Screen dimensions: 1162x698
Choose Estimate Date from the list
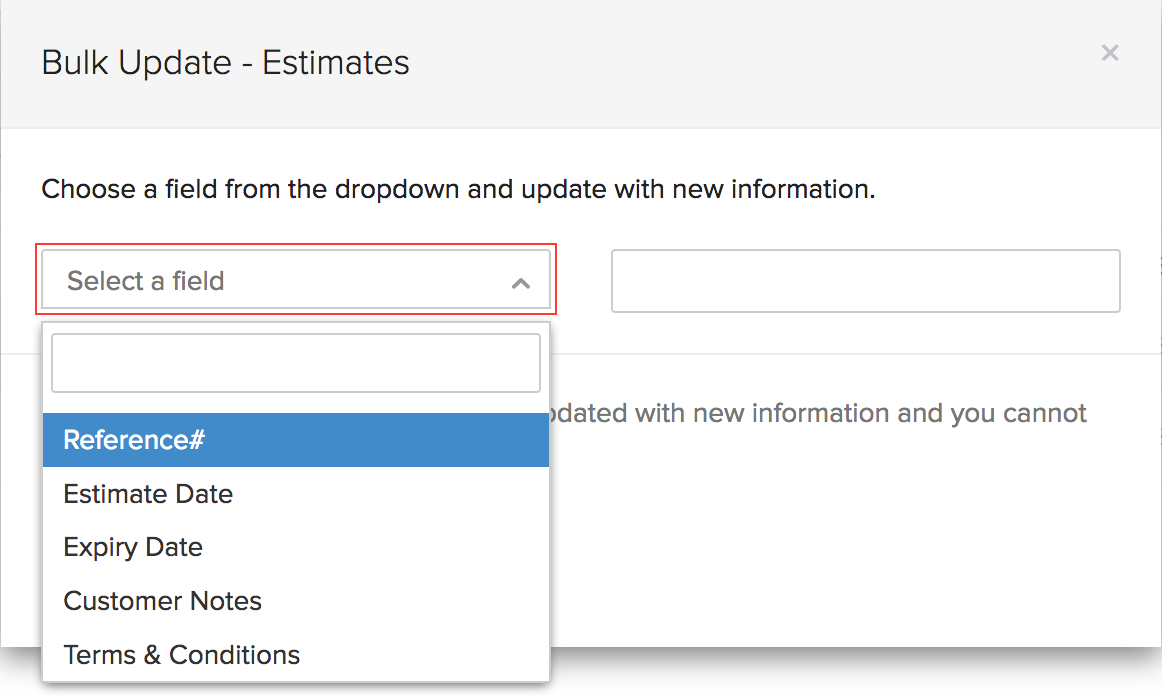[x=148, y=494]
